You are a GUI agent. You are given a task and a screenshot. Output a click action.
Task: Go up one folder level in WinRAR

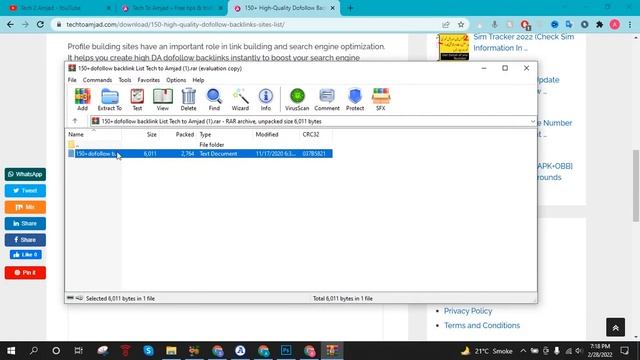pos(75,121)
